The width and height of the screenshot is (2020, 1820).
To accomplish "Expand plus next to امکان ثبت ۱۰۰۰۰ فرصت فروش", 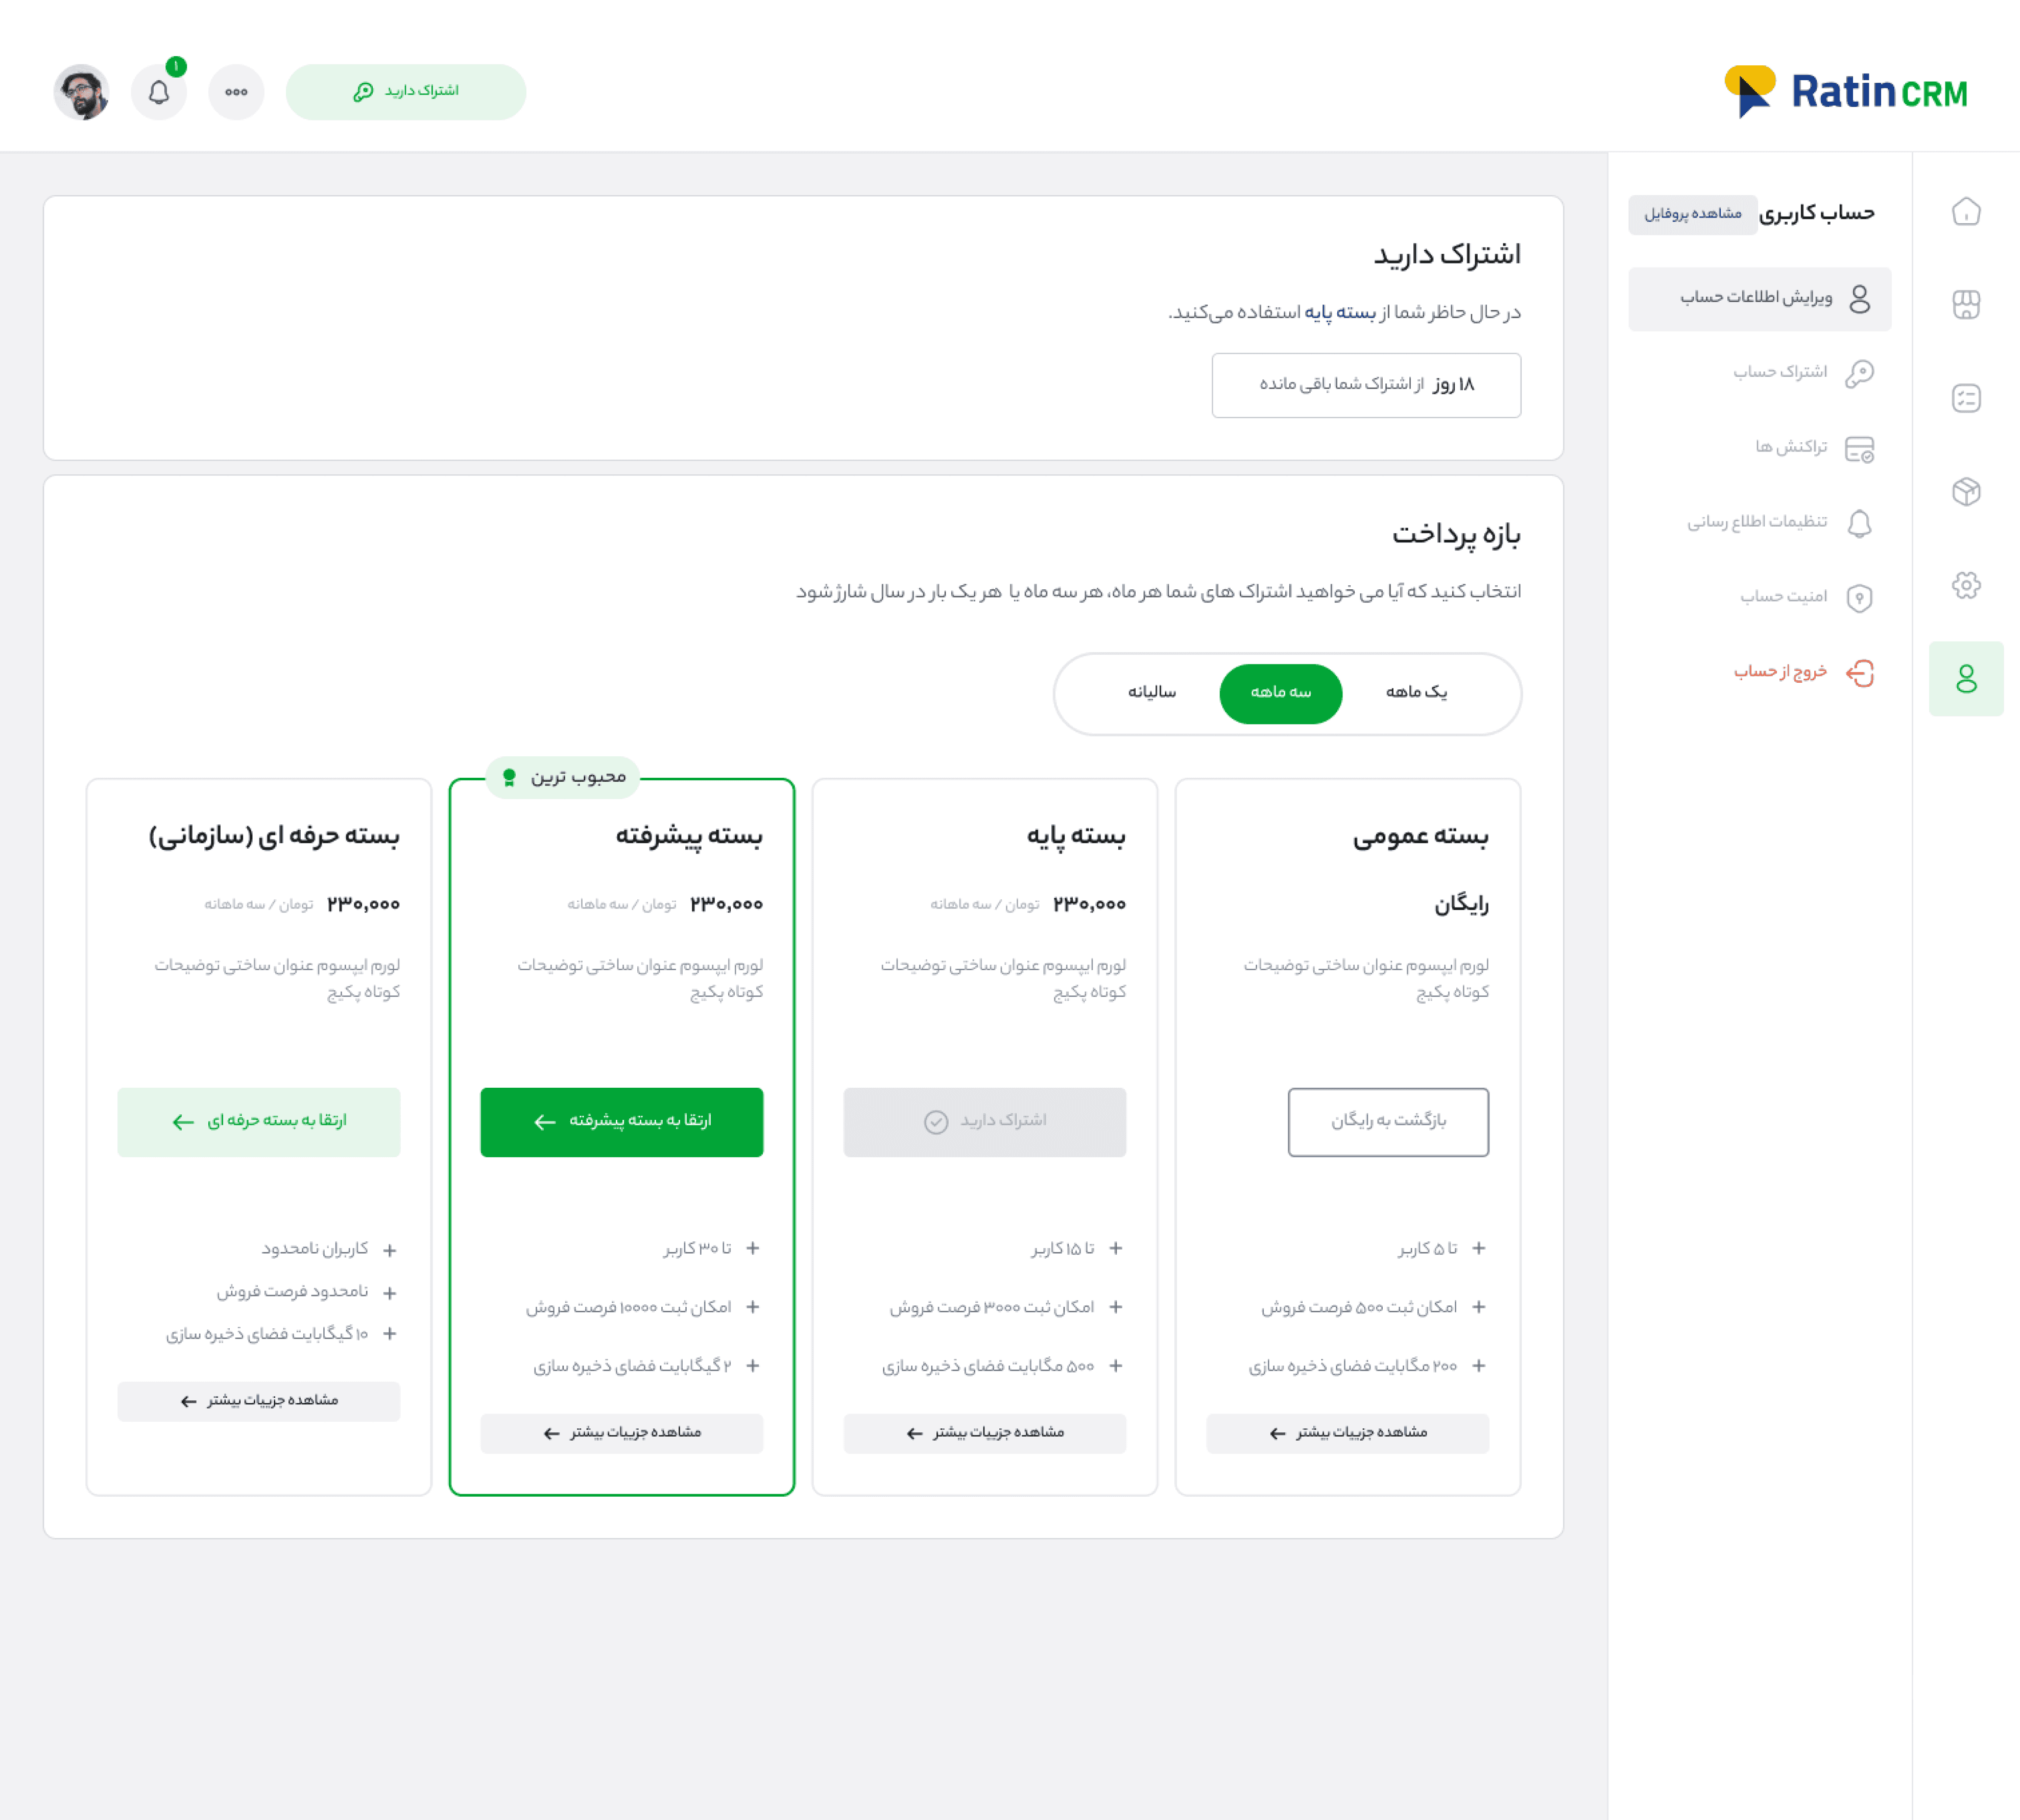I will point(753,1307).
